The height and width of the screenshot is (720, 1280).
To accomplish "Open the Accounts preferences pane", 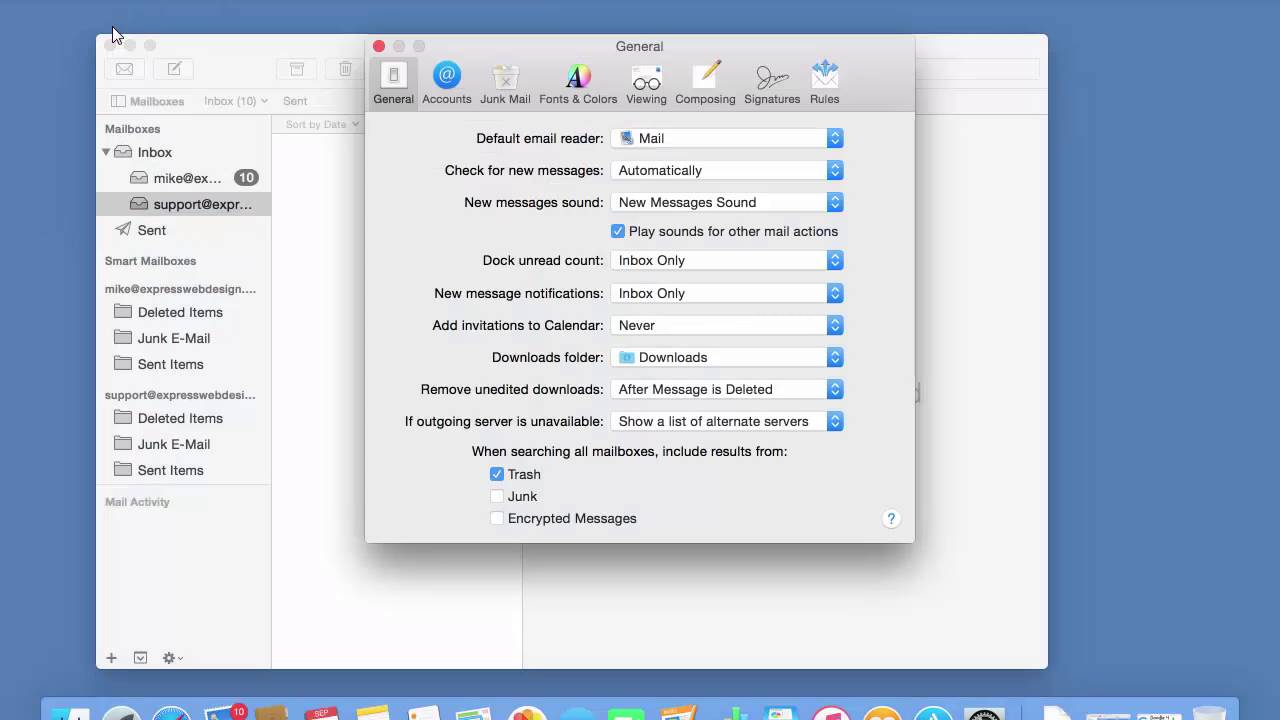I will point(446,84).
